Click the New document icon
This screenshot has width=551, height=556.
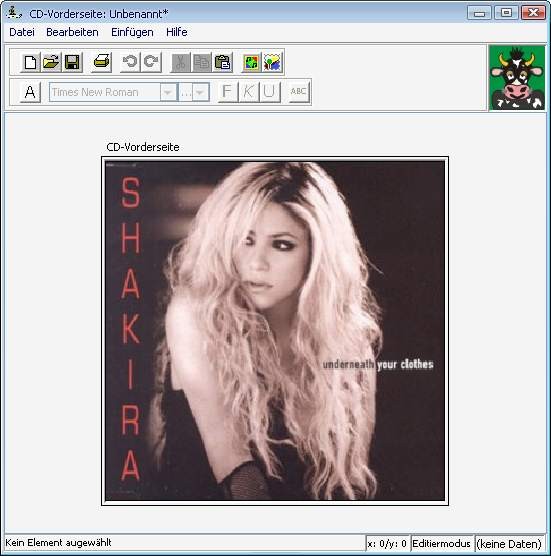(30, 62)
